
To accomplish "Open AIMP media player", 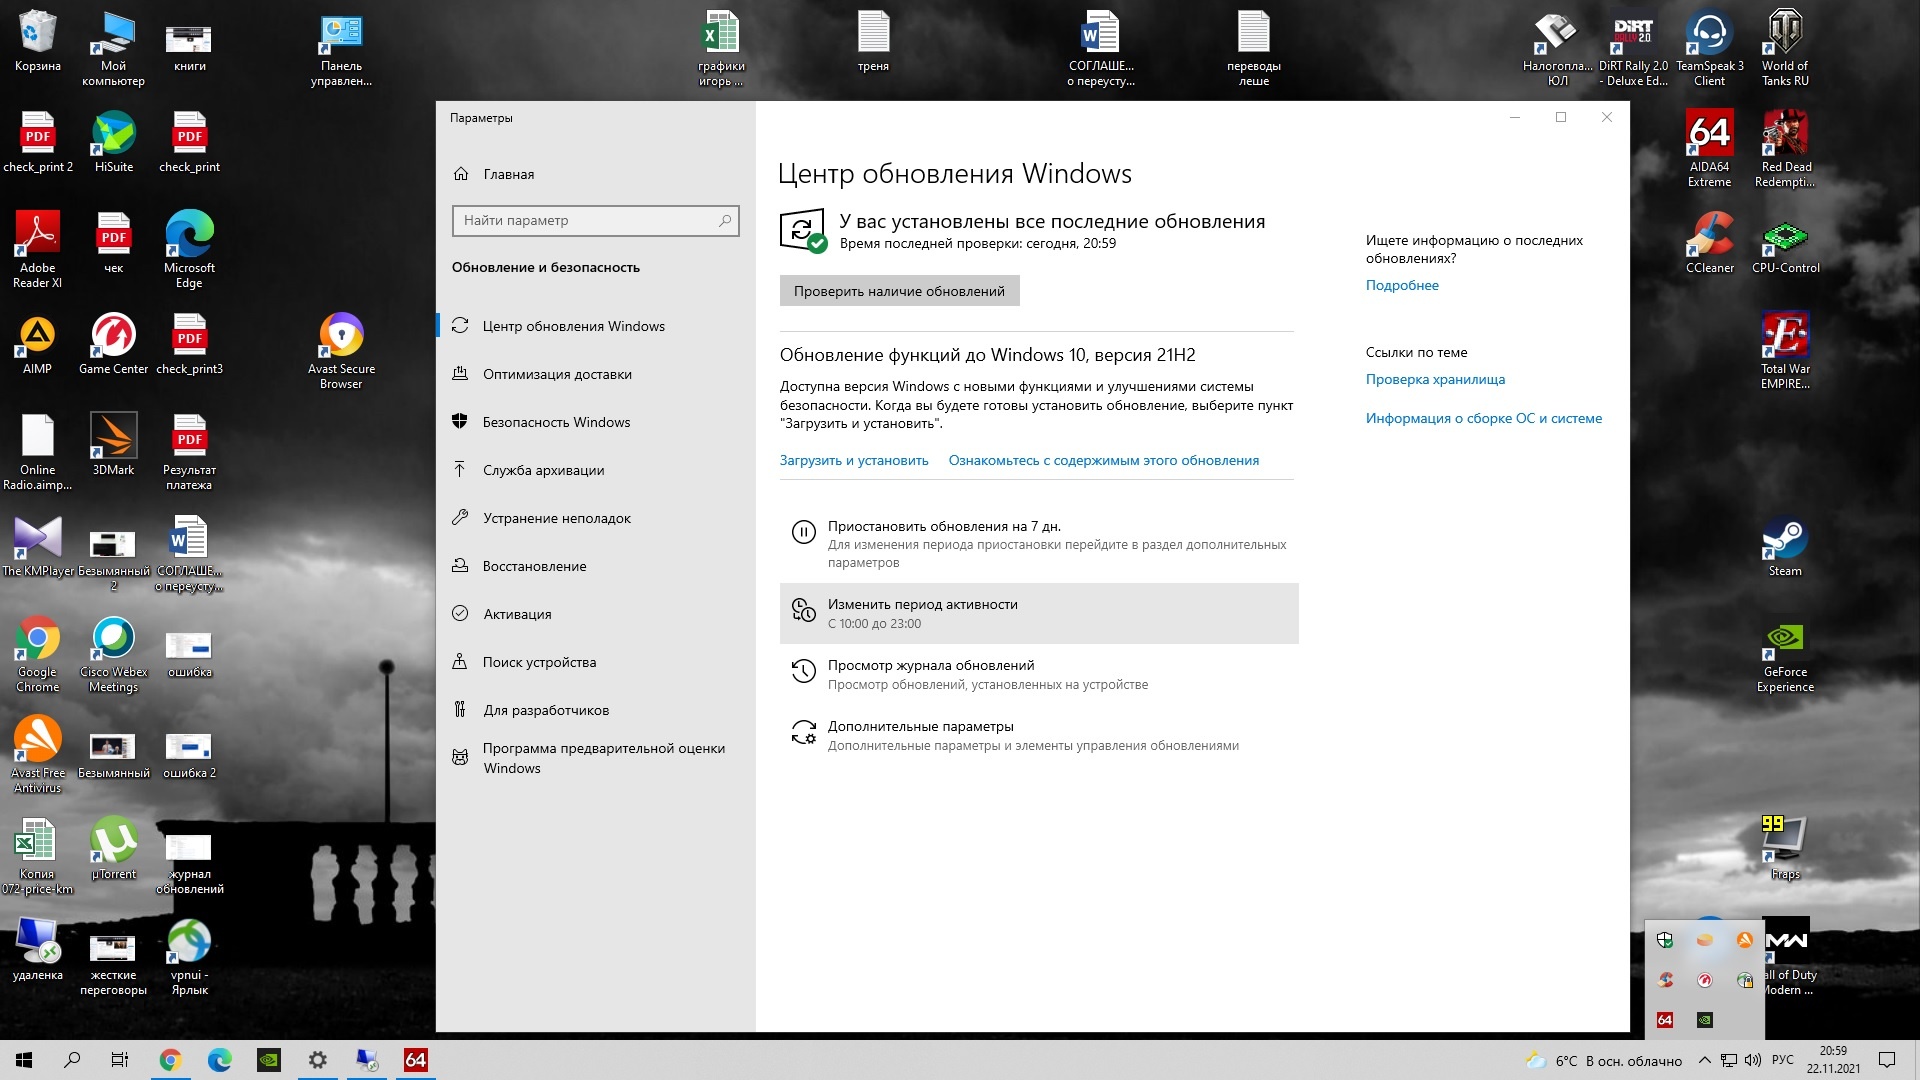I will tap(36, 340).
